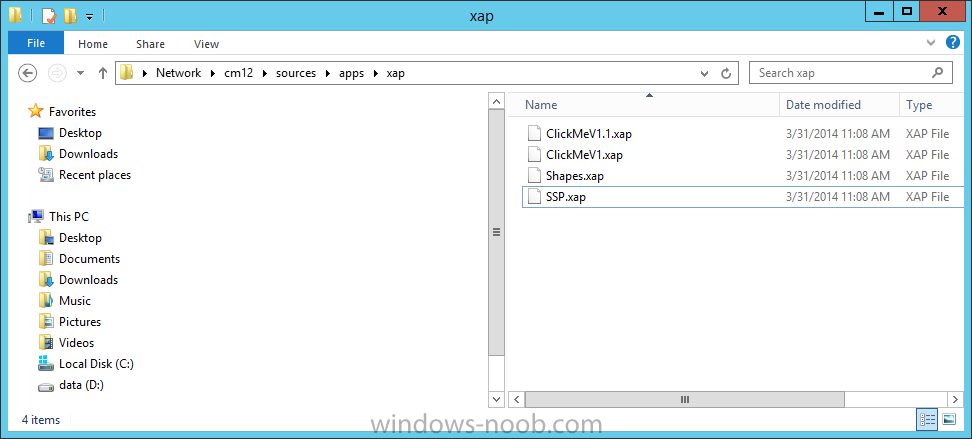
Task: Click the sources breadcrumb in address bar
Action: tap(296, 73)
